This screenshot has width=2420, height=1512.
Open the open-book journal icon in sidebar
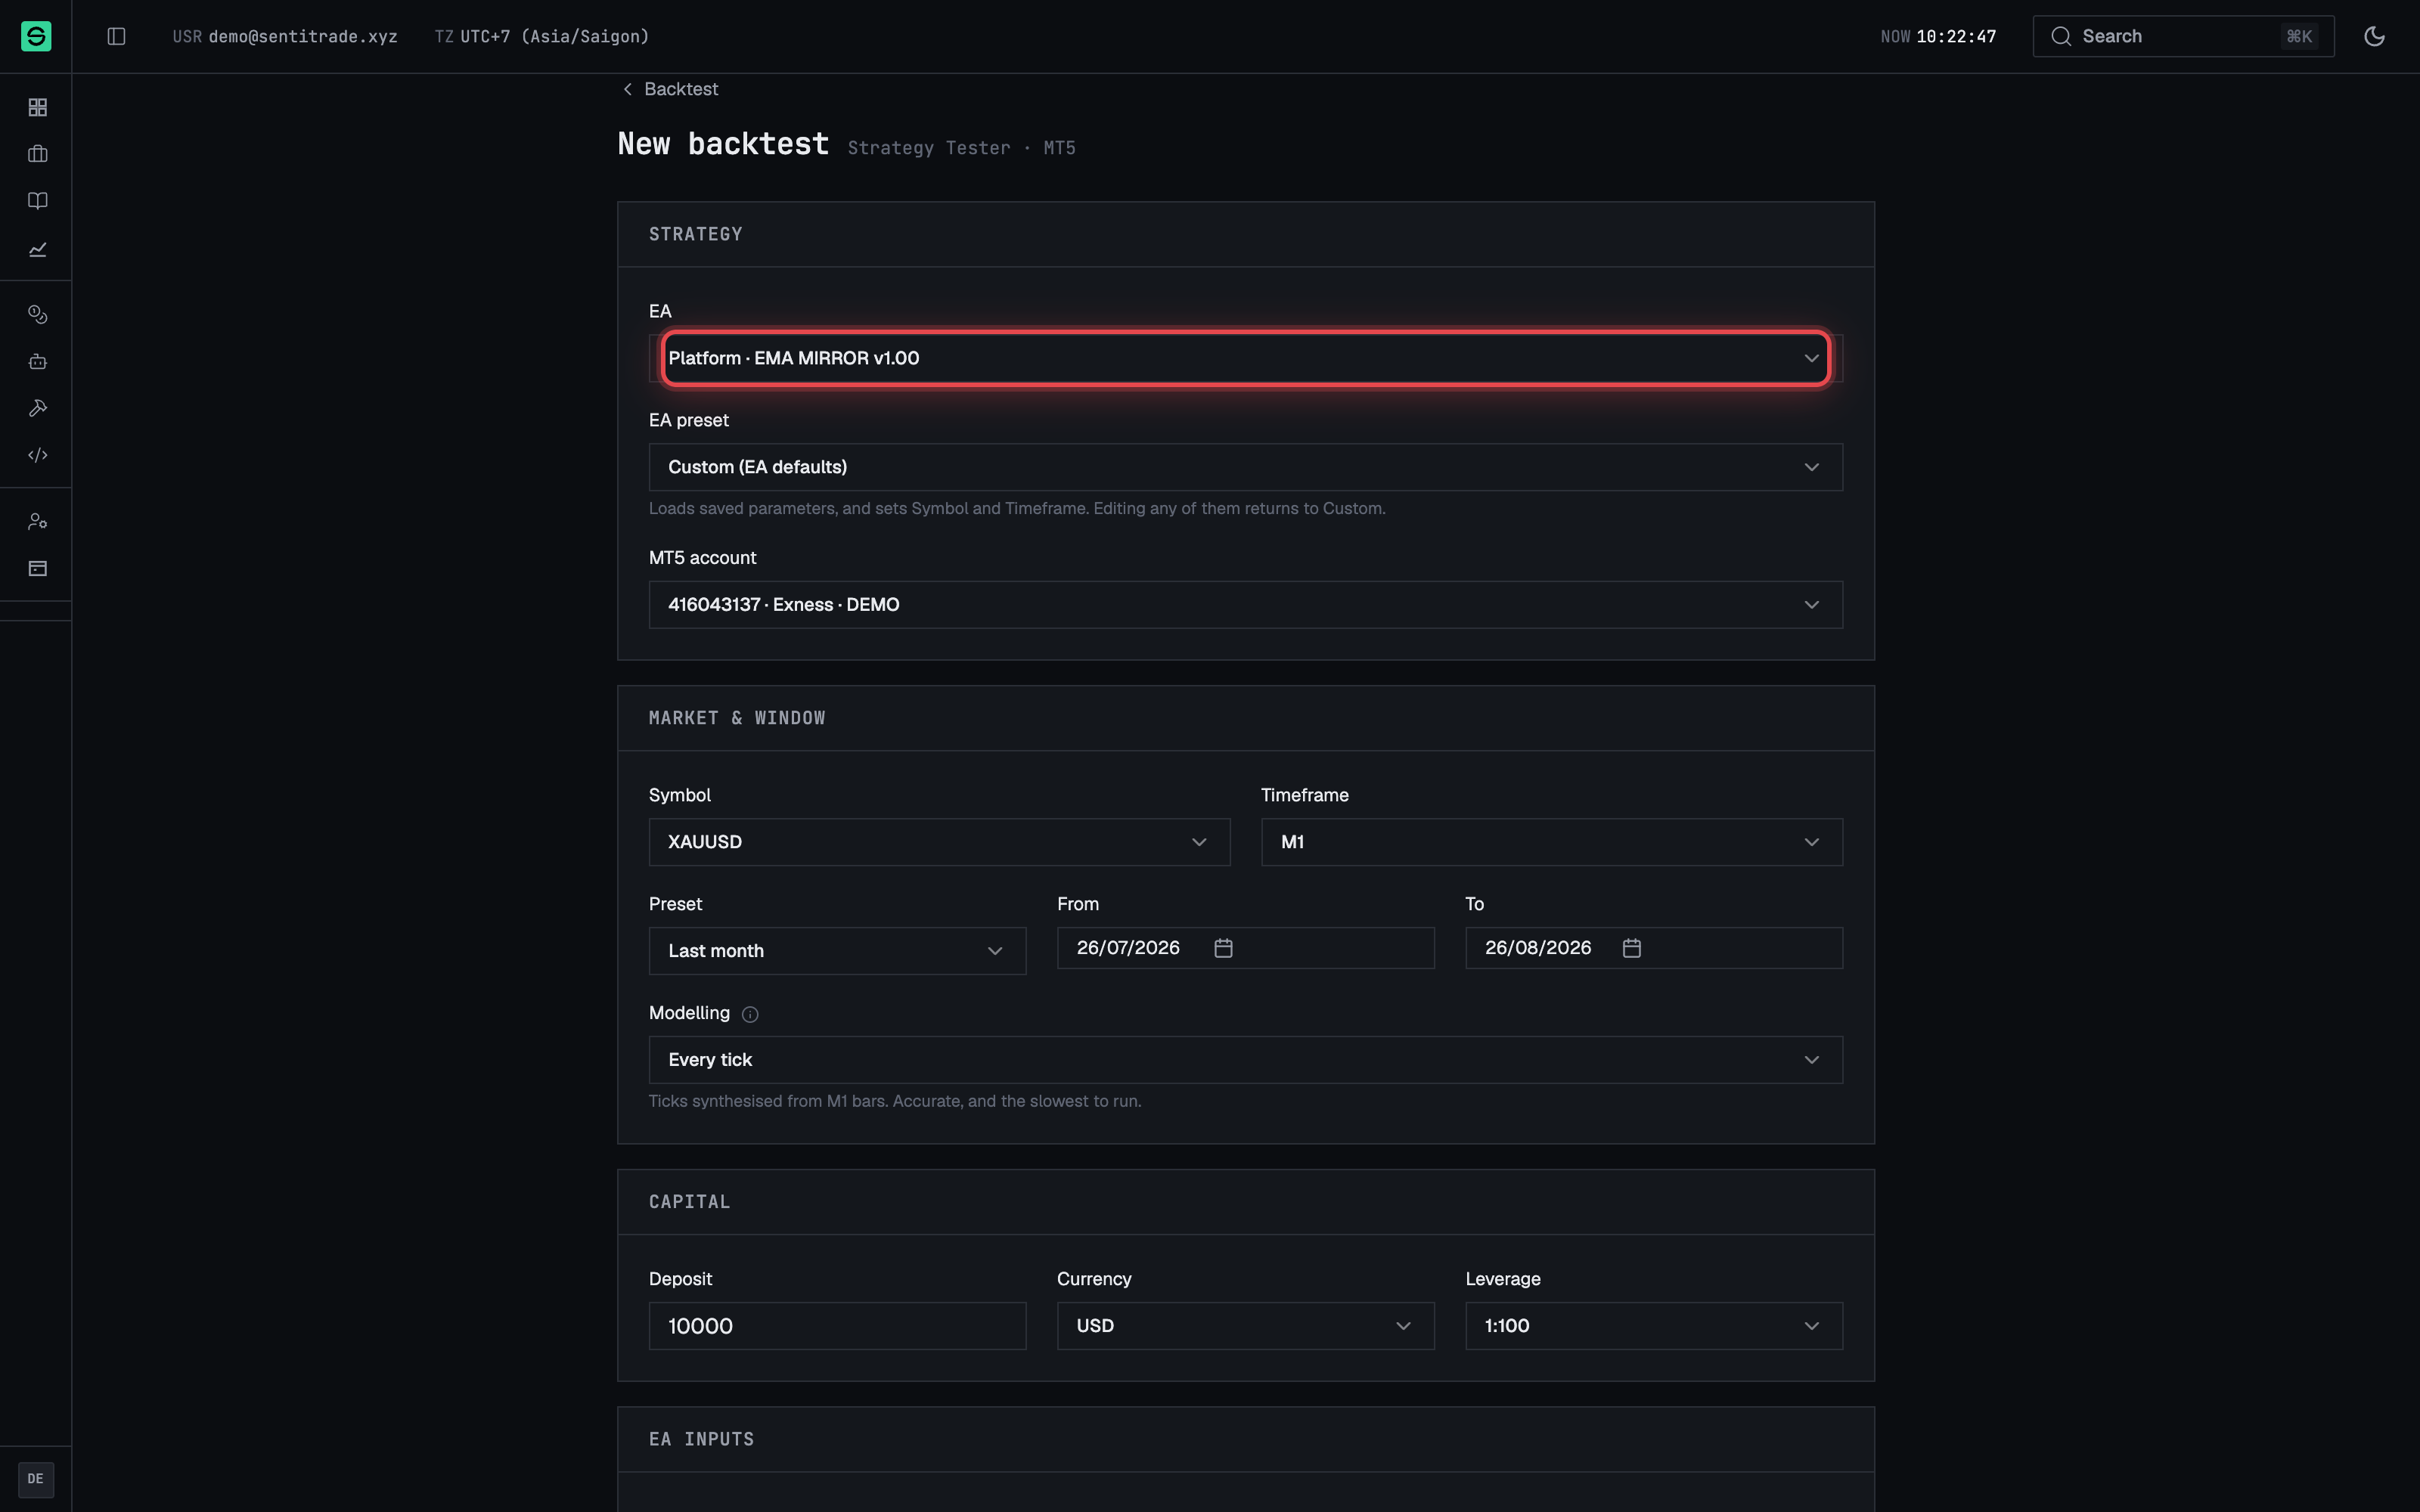point(38,201)
